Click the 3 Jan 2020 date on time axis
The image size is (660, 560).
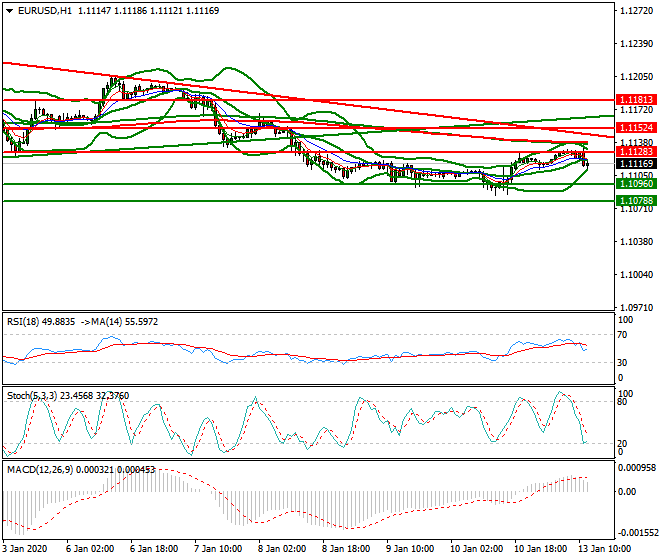(x=25, y=549)
